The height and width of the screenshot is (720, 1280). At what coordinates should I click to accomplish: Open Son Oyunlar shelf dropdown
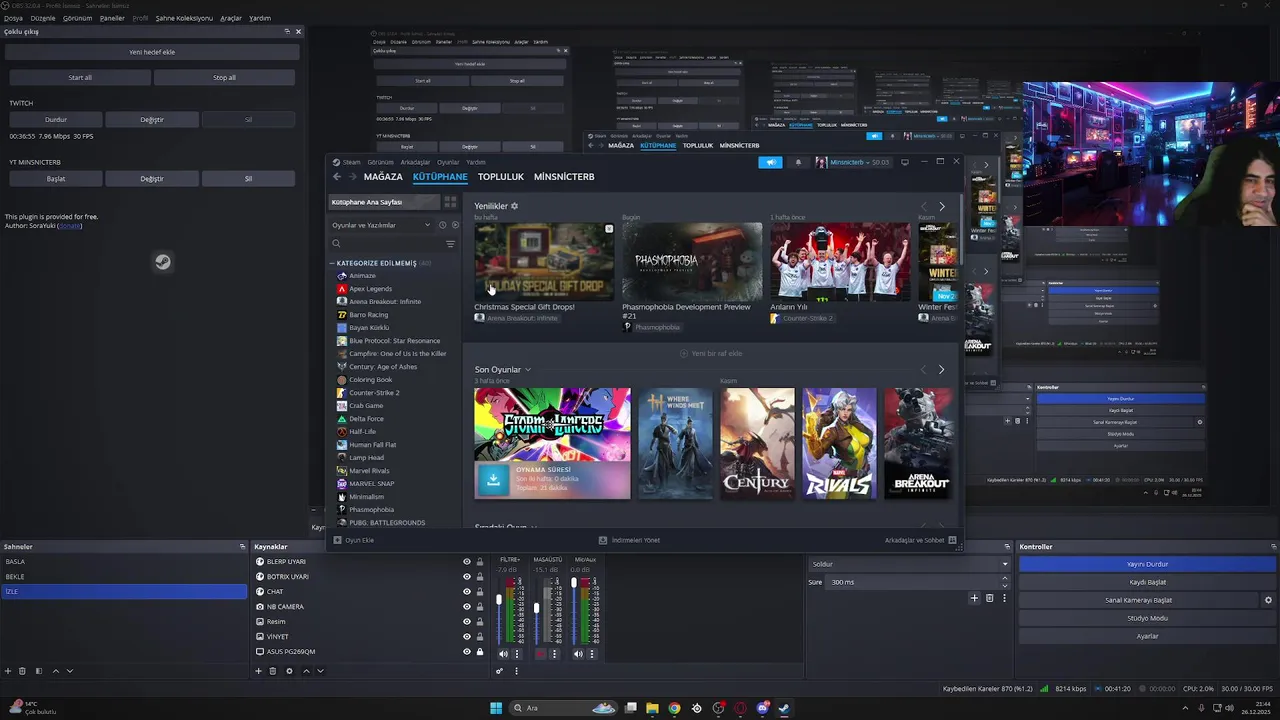click(528, 370)
